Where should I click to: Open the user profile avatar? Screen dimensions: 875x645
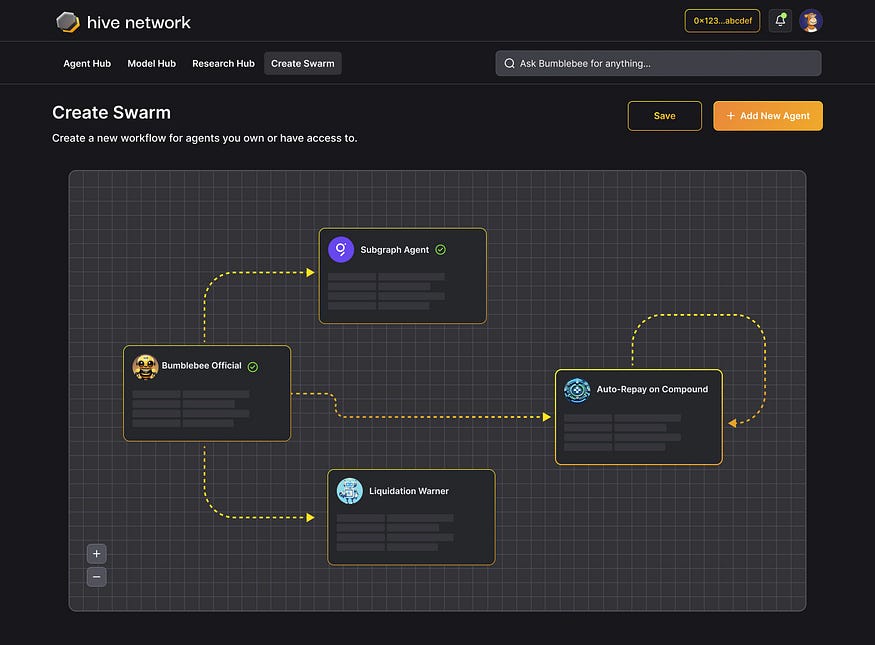(x=811, y=21)
